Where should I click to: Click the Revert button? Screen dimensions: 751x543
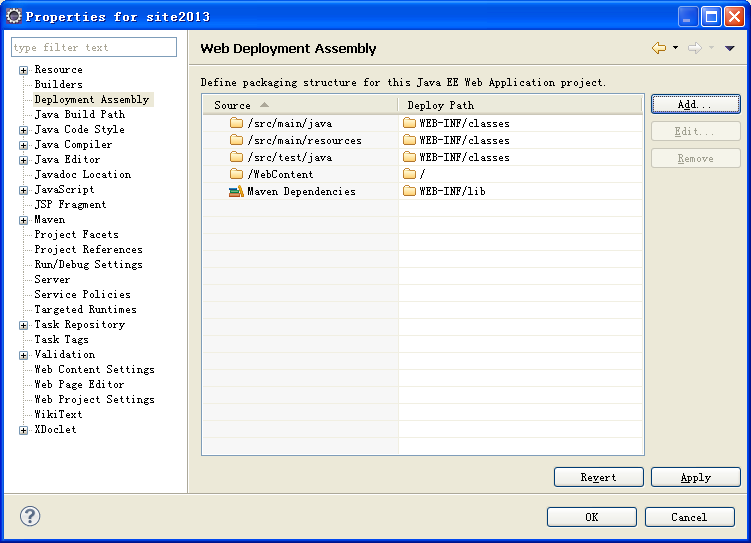599,477
